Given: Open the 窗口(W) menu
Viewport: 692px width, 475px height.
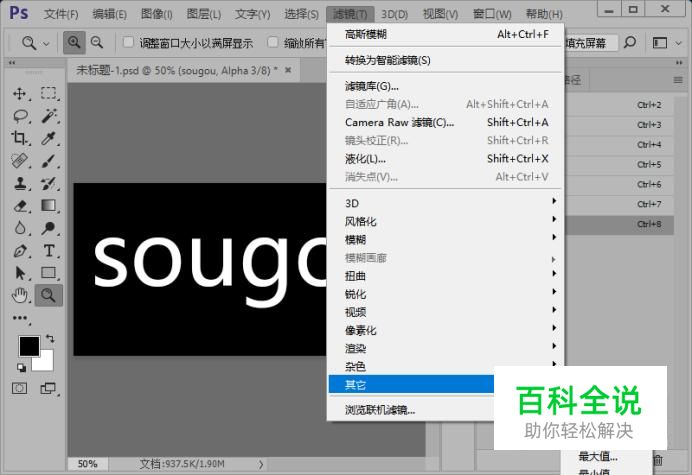Looking at the screenshot, I should [492, 14].
